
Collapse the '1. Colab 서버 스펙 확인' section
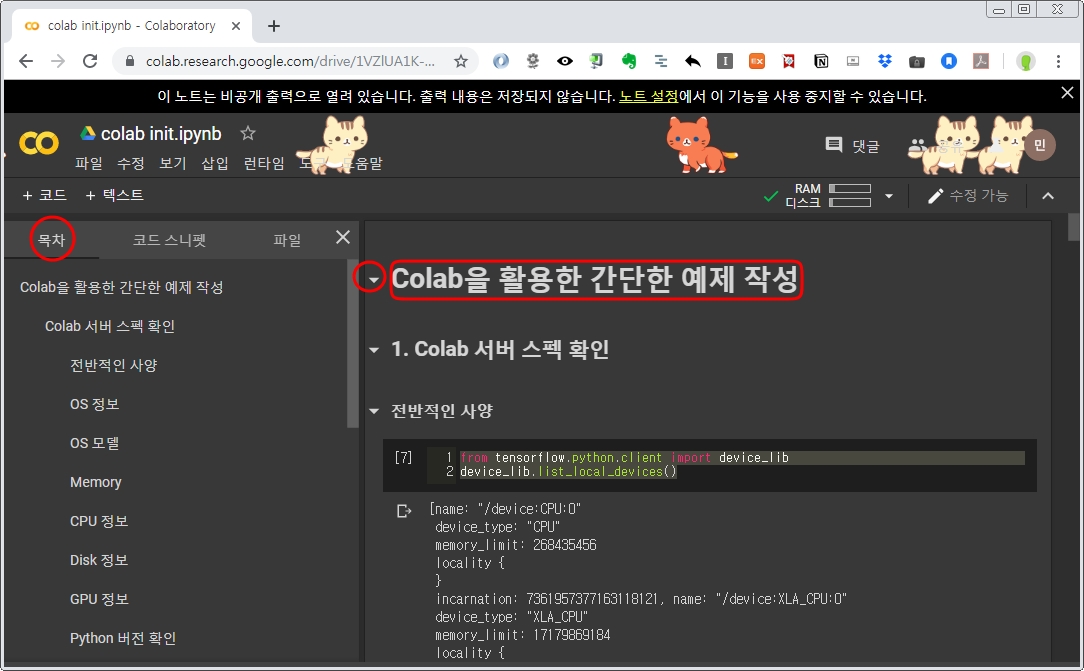click(x=374, y=350)
